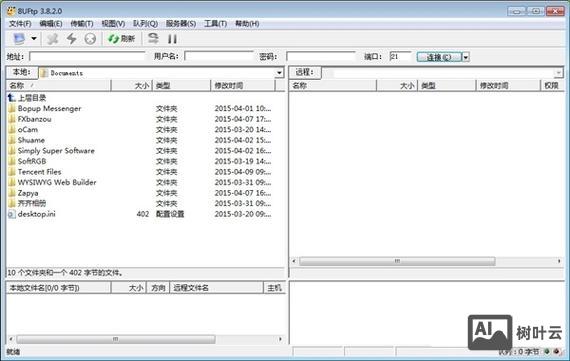
Task: Click the cancel/stop circle toolbar icon
Action: click(90, 39)
